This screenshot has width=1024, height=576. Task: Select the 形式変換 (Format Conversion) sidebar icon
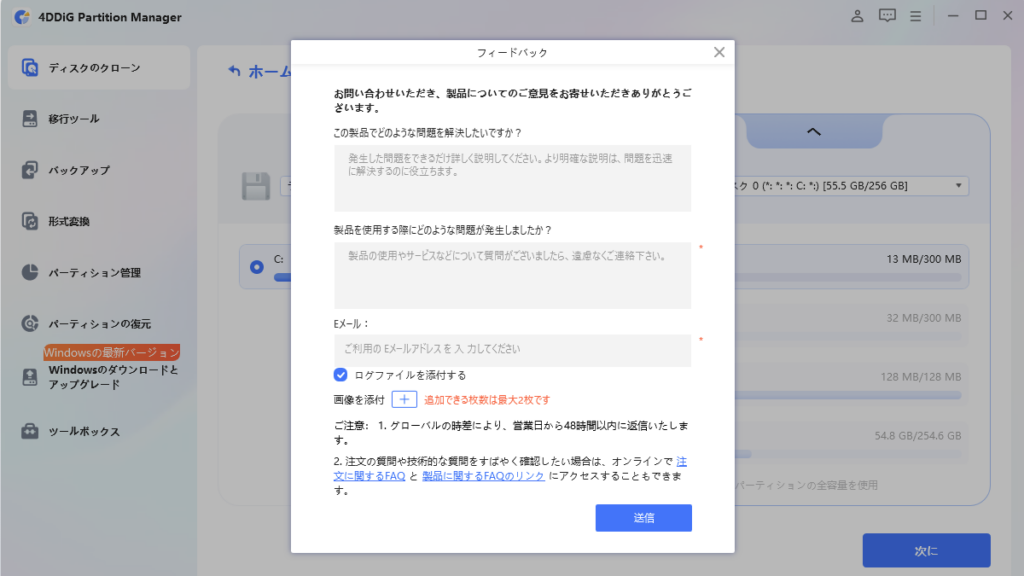tap(32, 221)
